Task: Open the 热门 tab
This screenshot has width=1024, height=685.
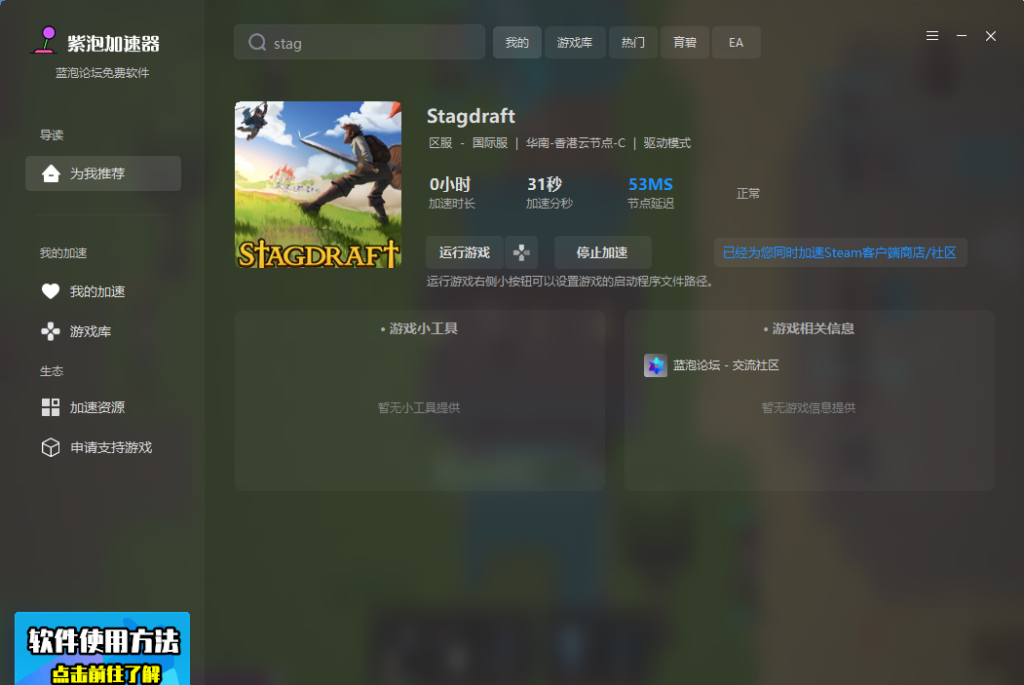Action: point(632,42)
